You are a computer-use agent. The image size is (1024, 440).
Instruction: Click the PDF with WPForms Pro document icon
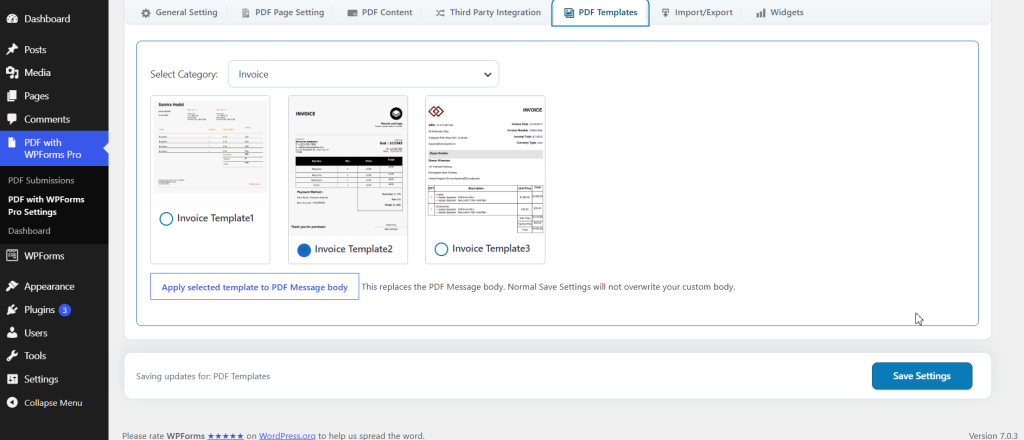pyautogui.click(x=12, y=142)
